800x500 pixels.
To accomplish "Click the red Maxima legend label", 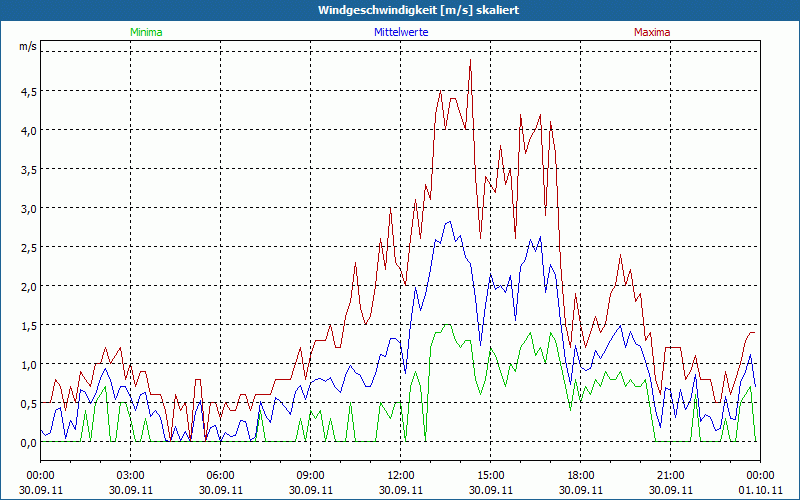I will click(652, 32).
